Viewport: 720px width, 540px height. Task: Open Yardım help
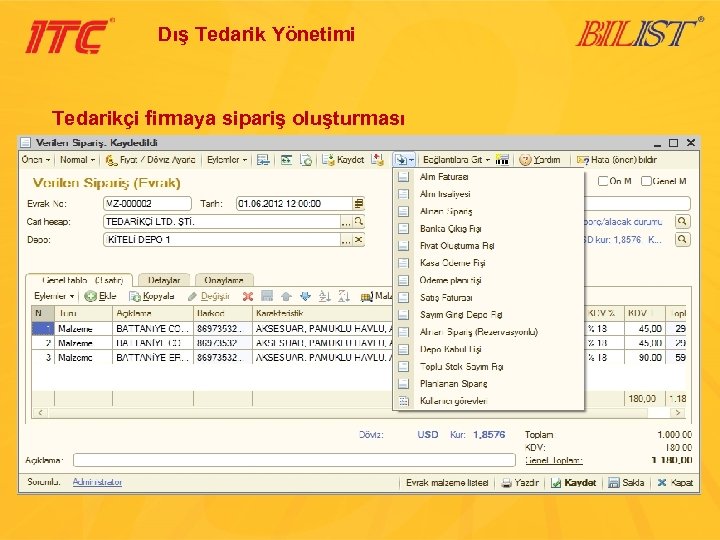tap(540, 160)
